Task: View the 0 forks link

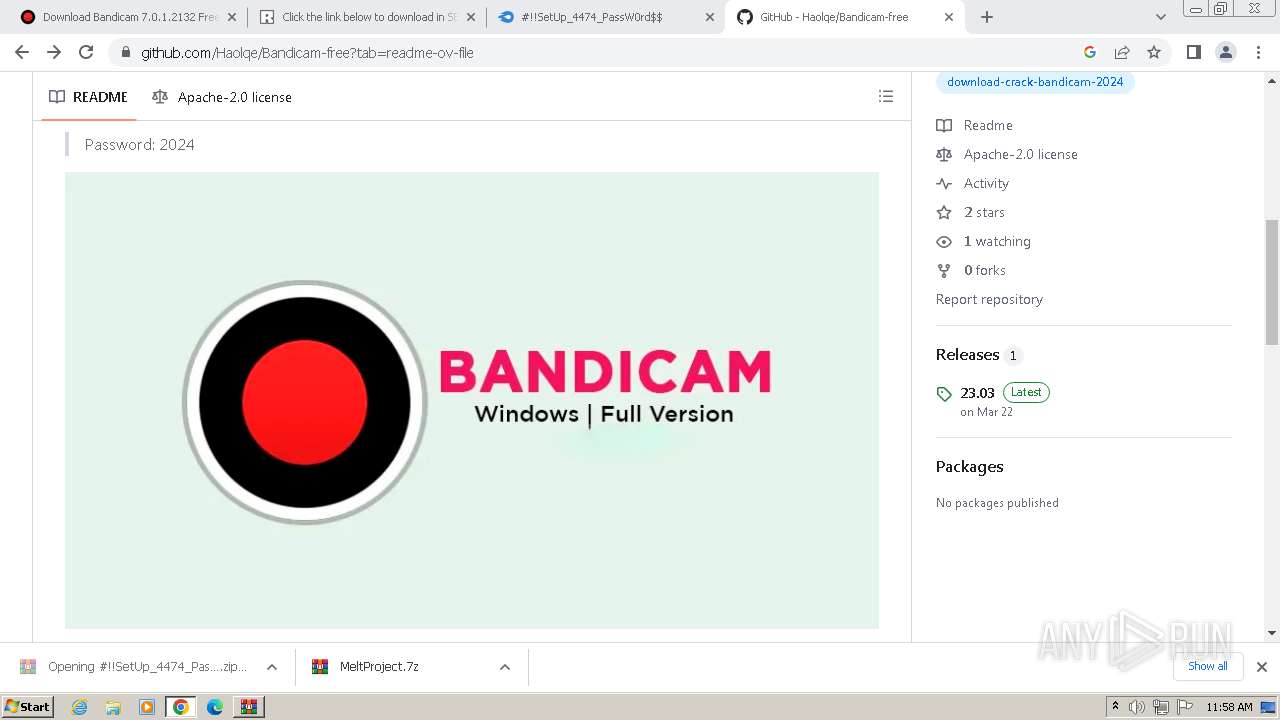Action: [x=971, y=270]
